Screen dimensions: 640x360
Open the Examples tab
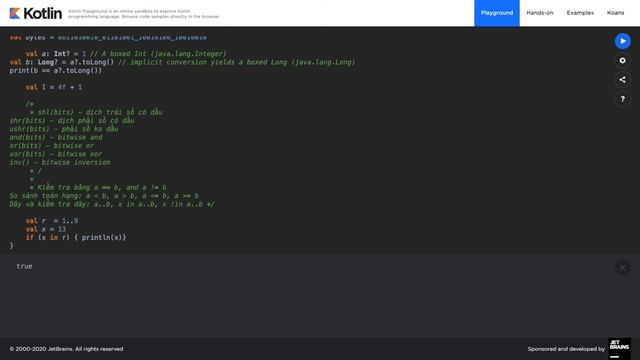[x=580, y=13]
